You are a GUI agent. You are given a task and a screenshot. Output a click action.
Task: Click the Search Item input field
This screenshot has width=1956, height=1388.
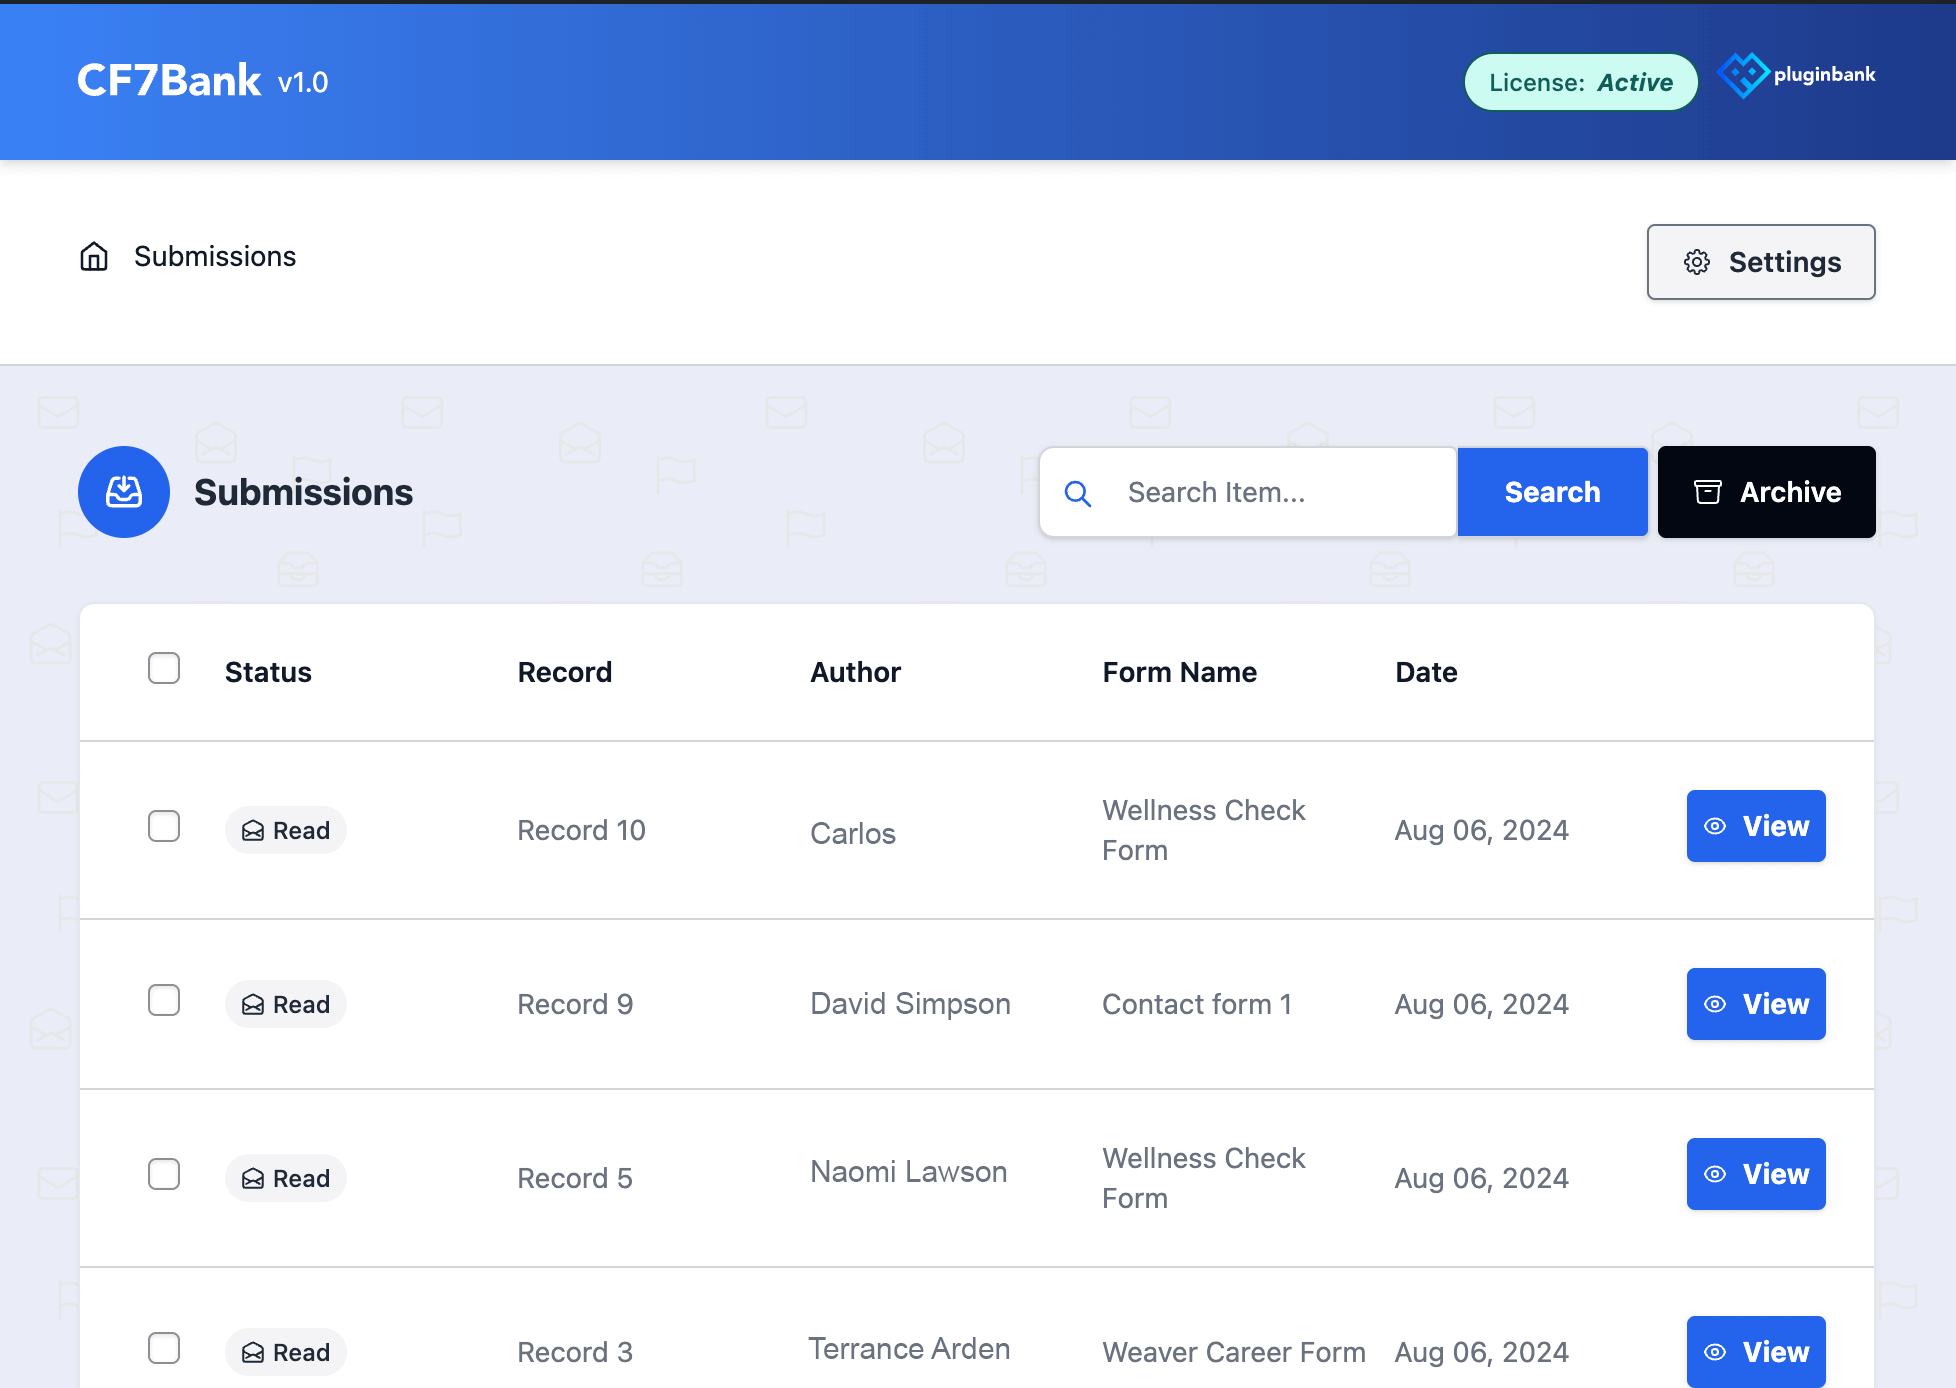[1248, 492]
